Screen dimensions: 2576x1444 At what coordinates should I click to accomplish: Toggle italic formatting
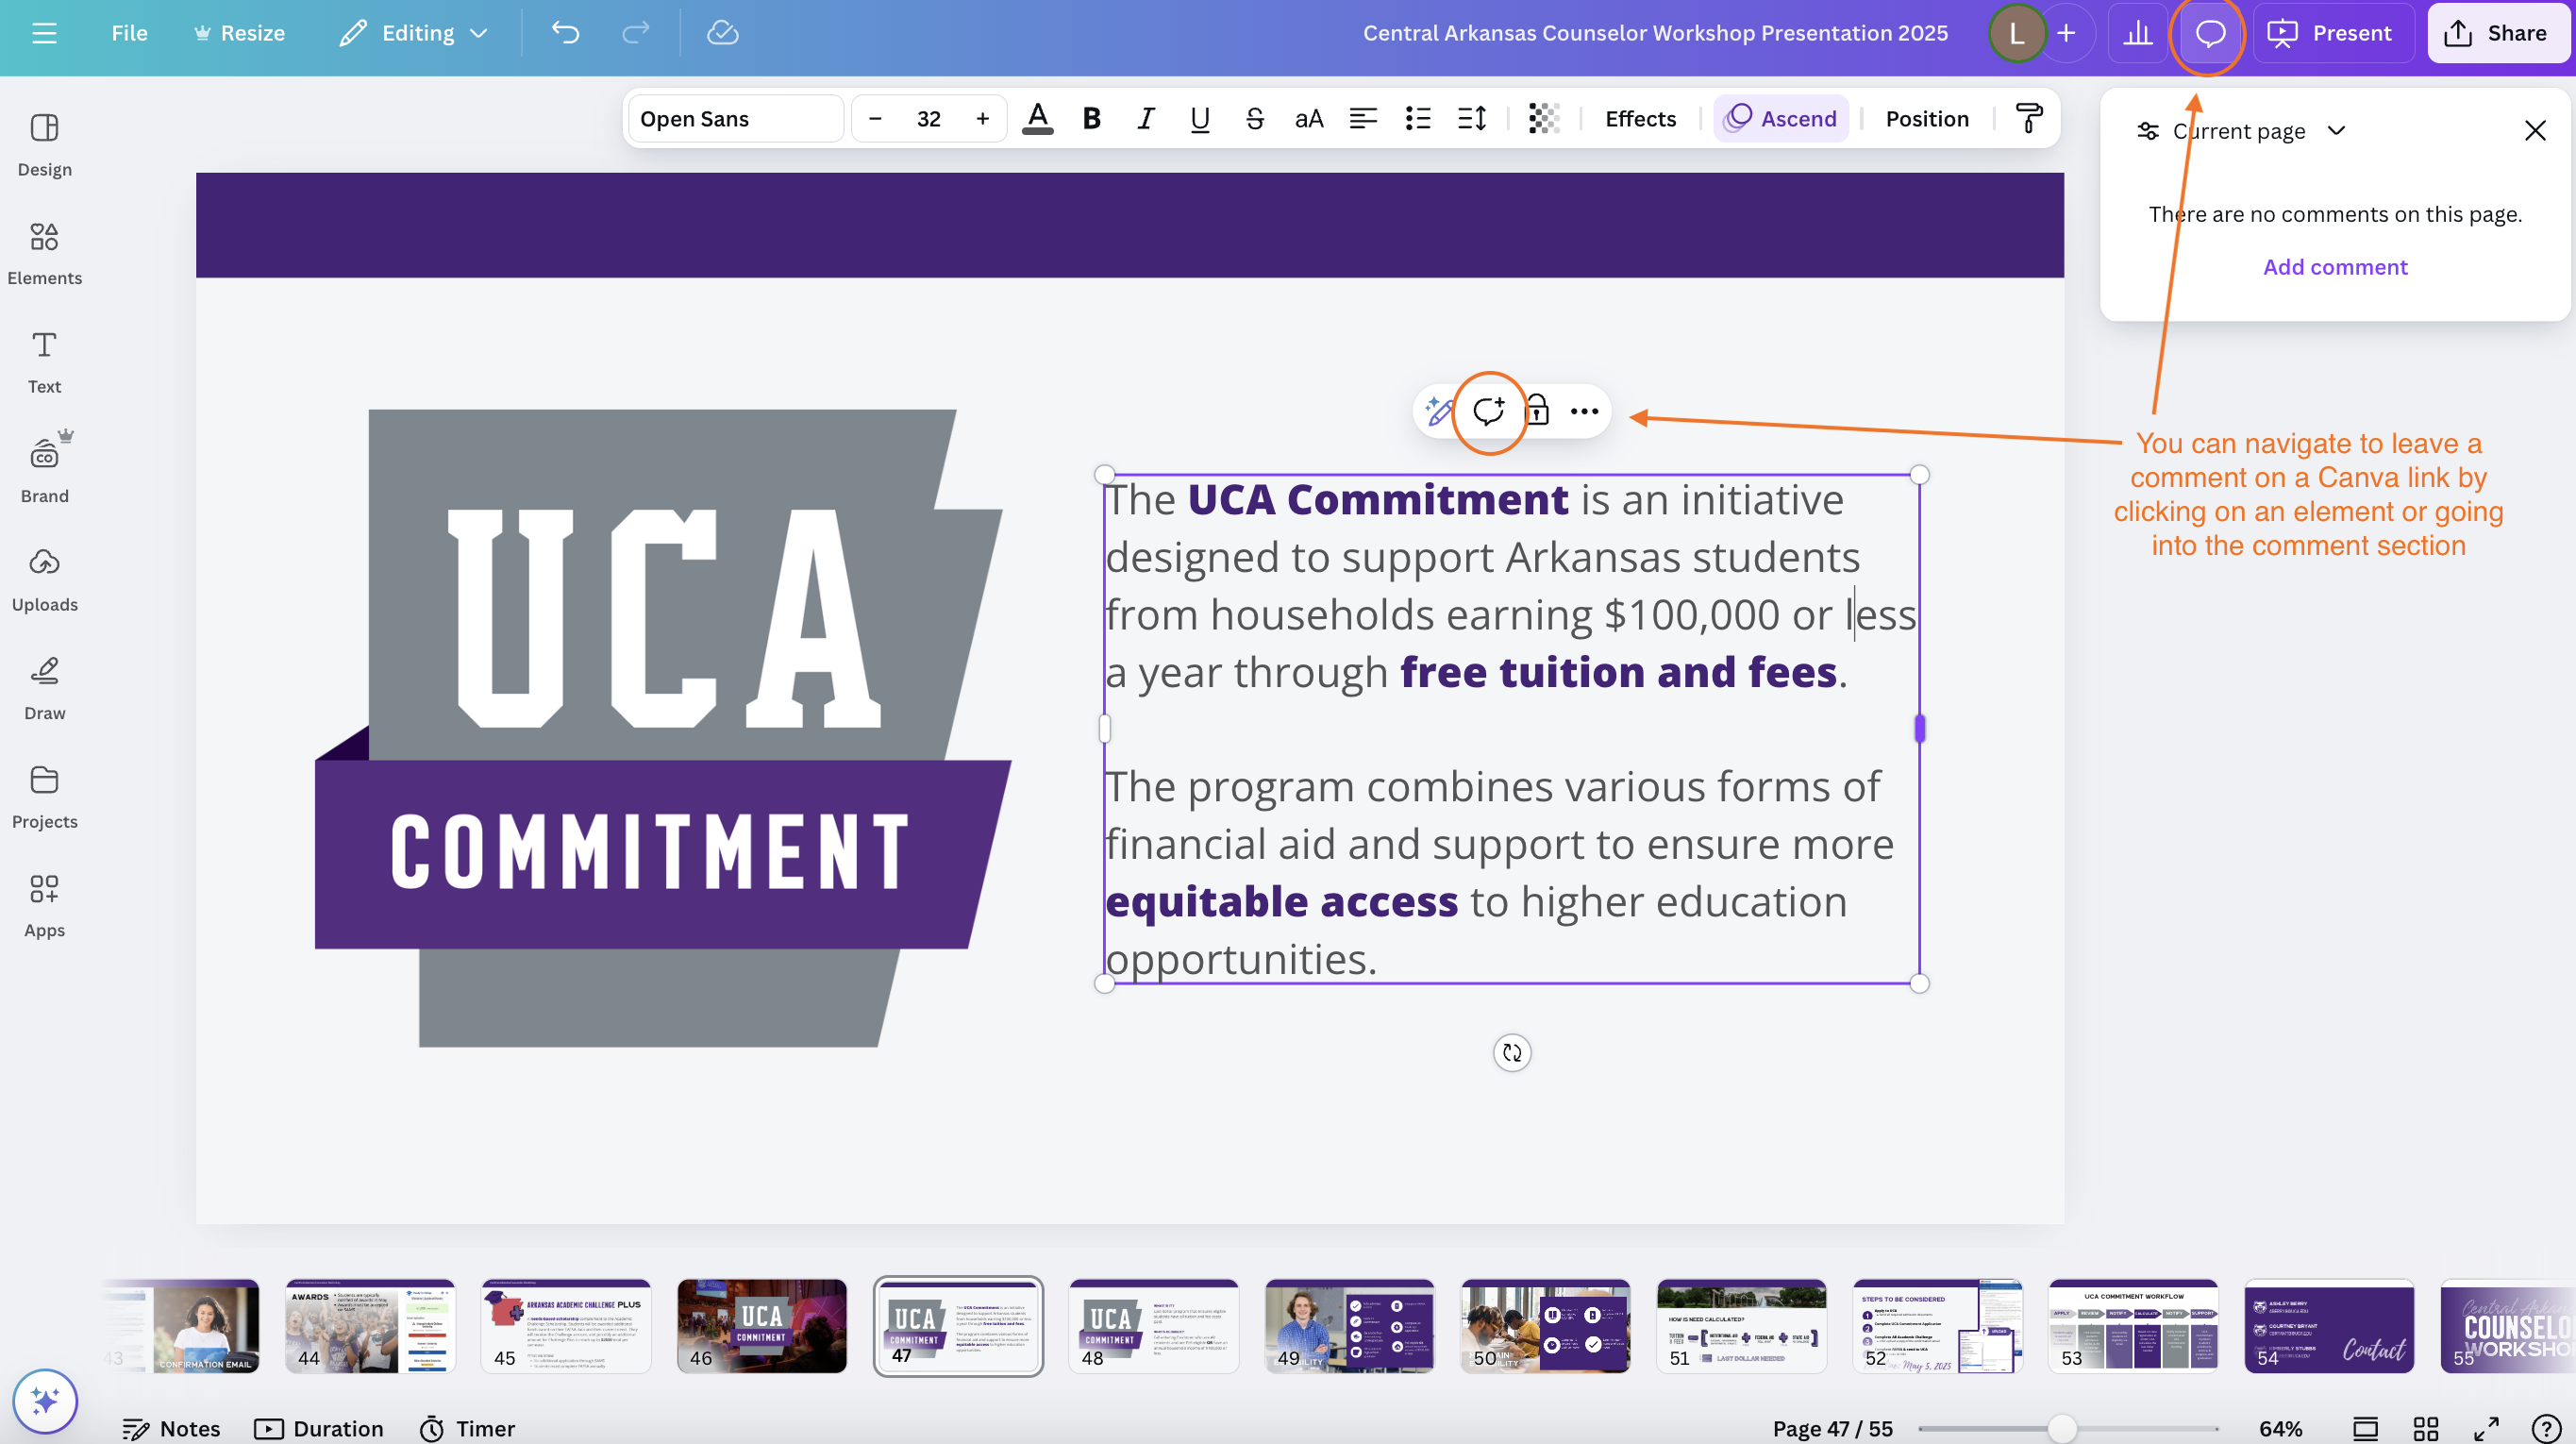(1145, 118)
